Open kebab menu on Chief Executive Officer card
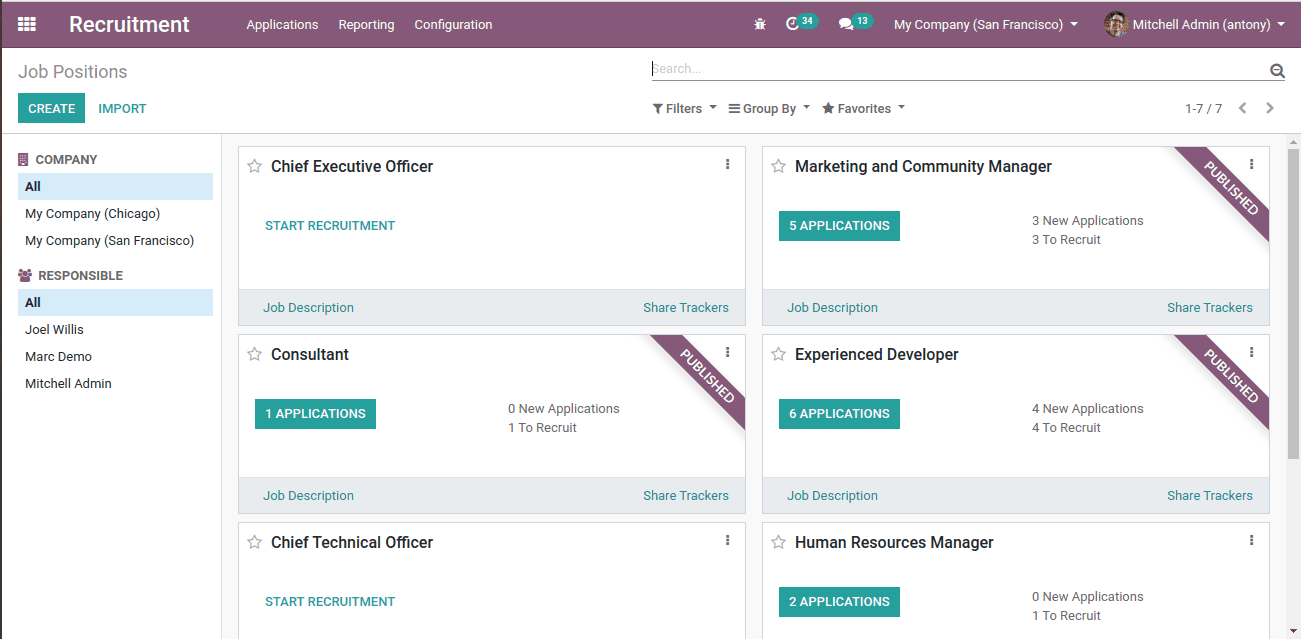Image resolution: width=1301 pixels, height=639 pixels. click(727, 164)
